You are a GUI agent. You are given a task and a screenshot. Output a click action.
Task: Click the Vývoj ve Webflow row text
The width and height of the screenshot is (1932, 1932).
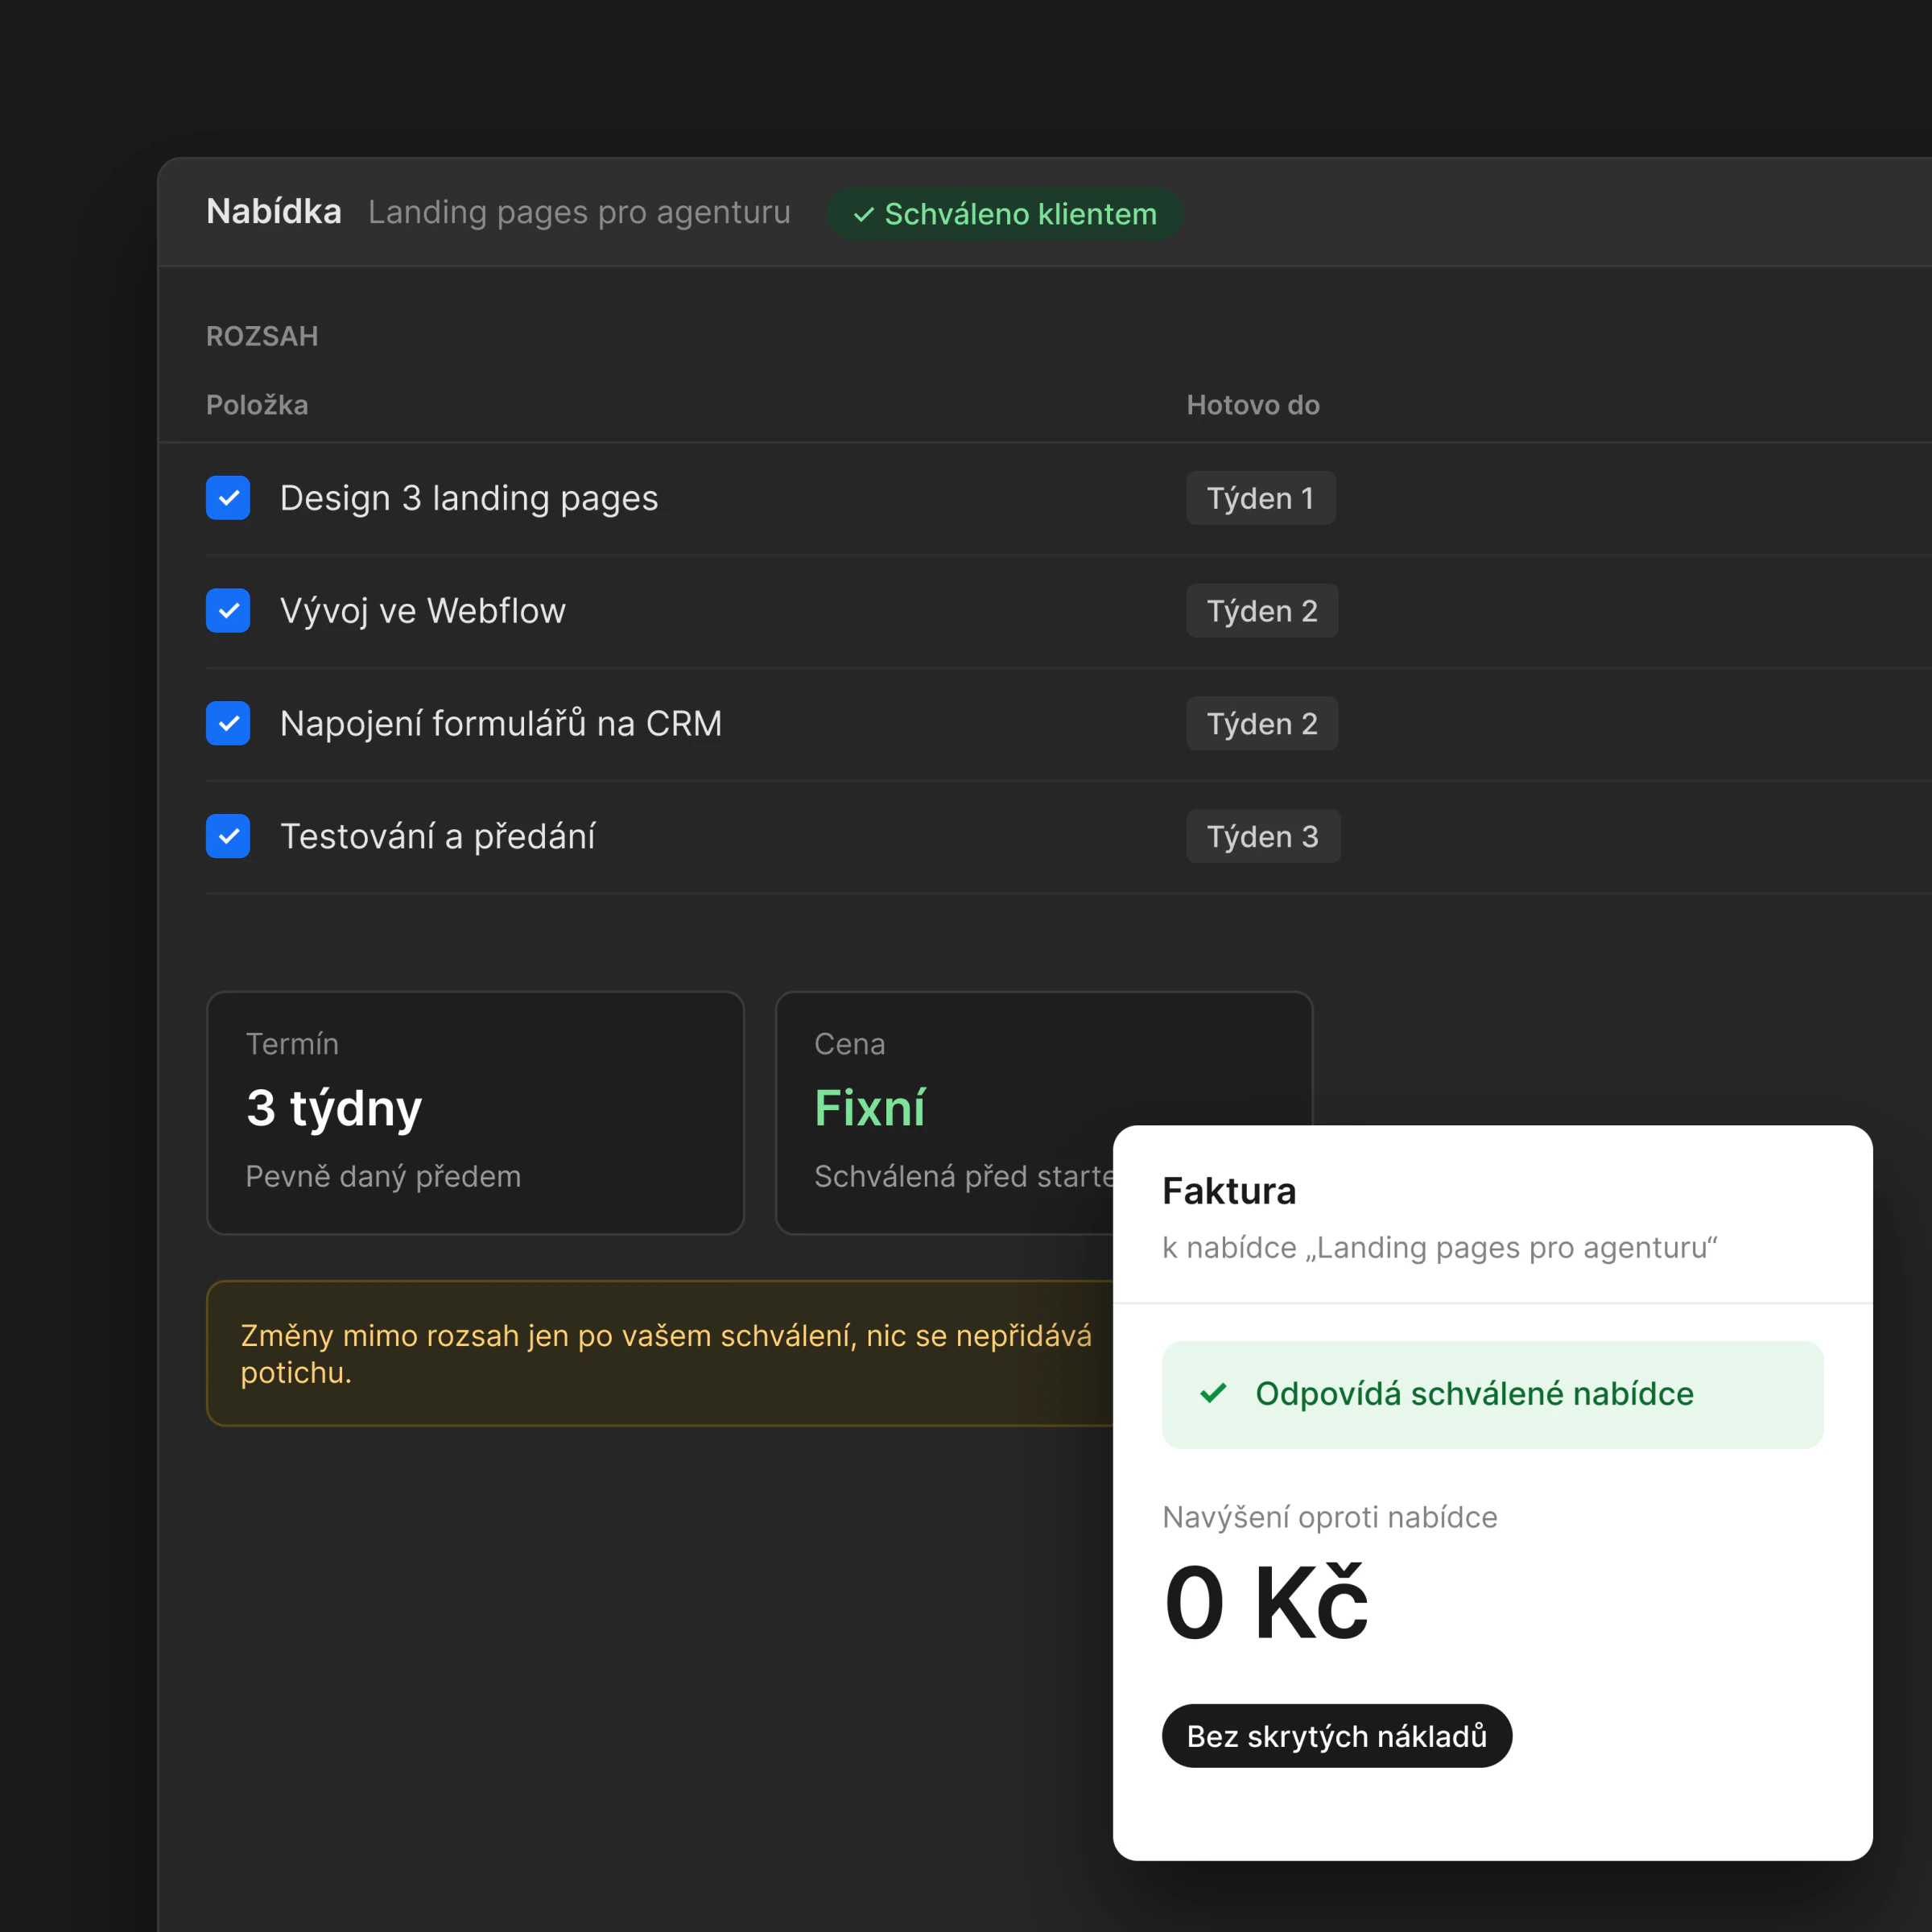click(x=423, y=611)
